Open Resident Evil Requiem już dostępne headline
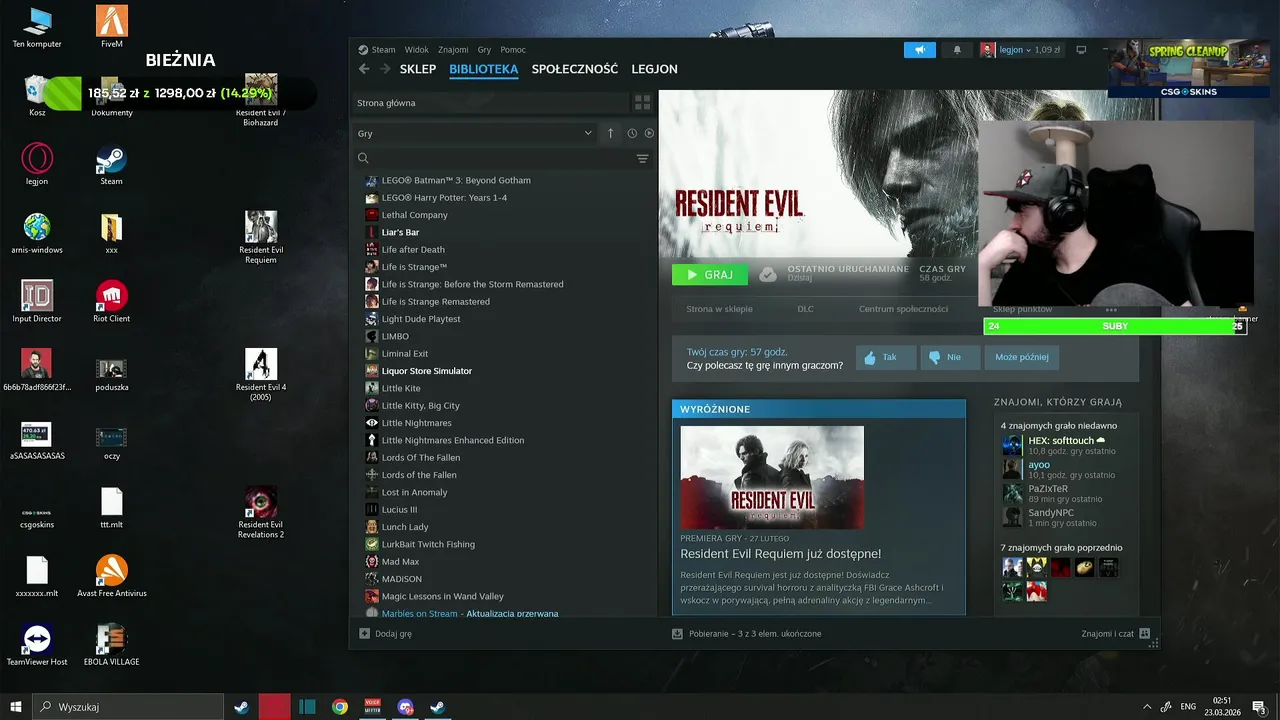The width and height of the screenshot is (1280, 720). (780, 554)
